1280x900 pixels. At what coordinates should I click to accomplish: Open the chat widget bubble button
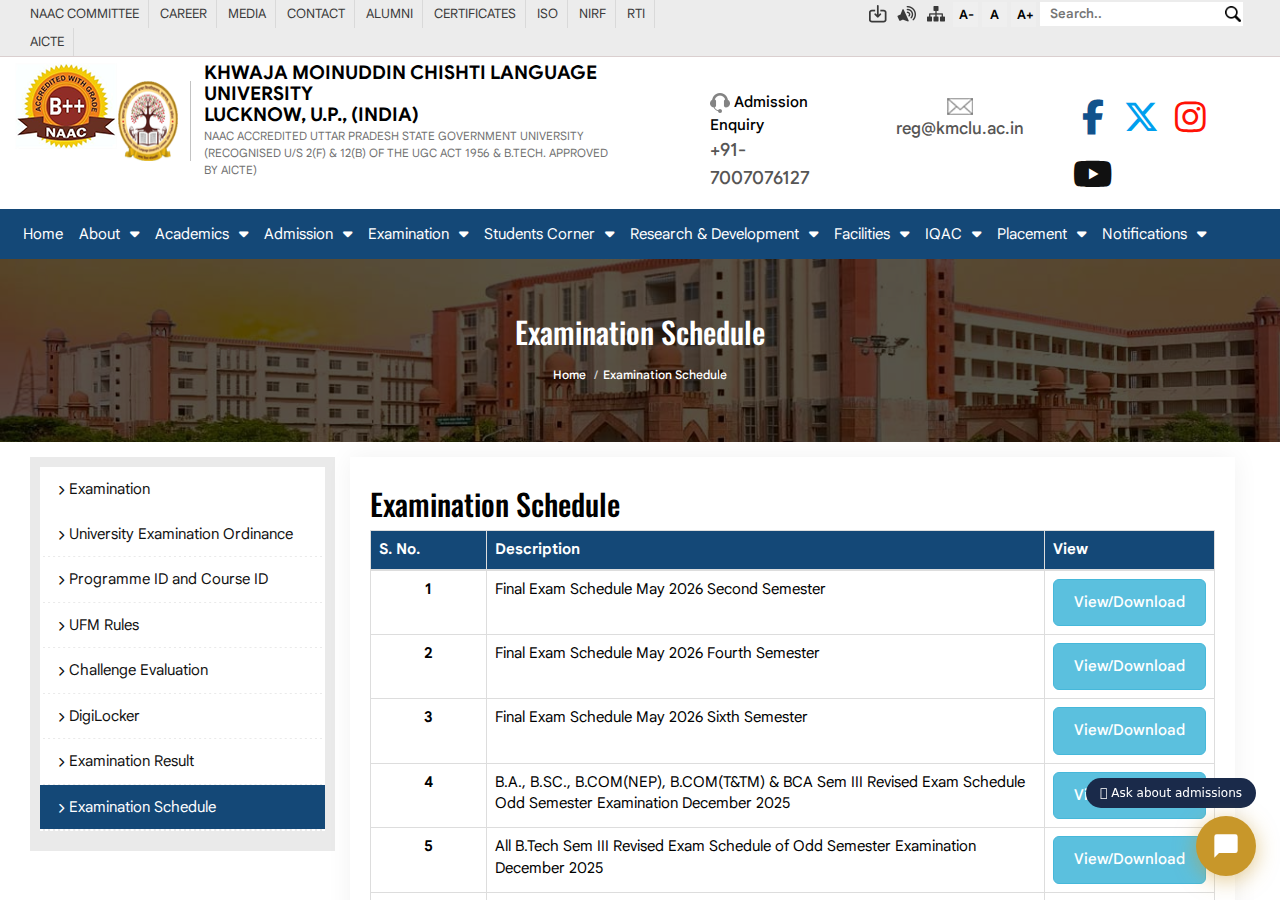tap(1226, 846)
